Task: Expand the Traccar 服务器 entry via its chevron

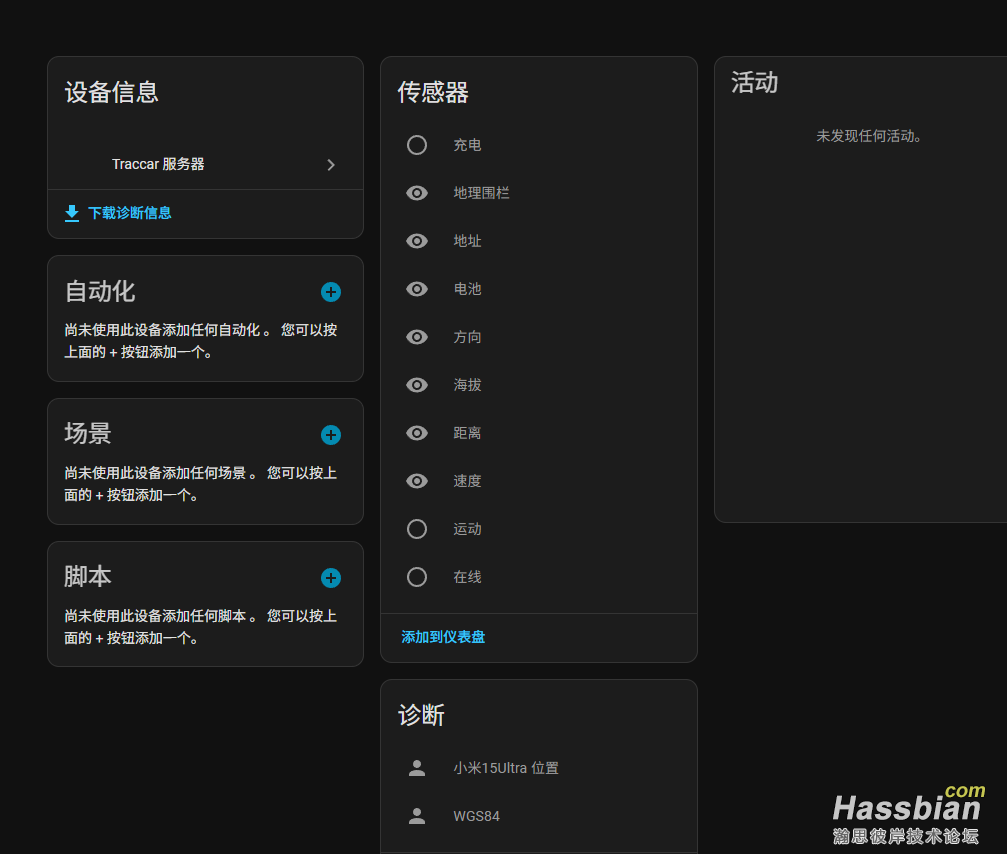Action: tap(330, 165)
